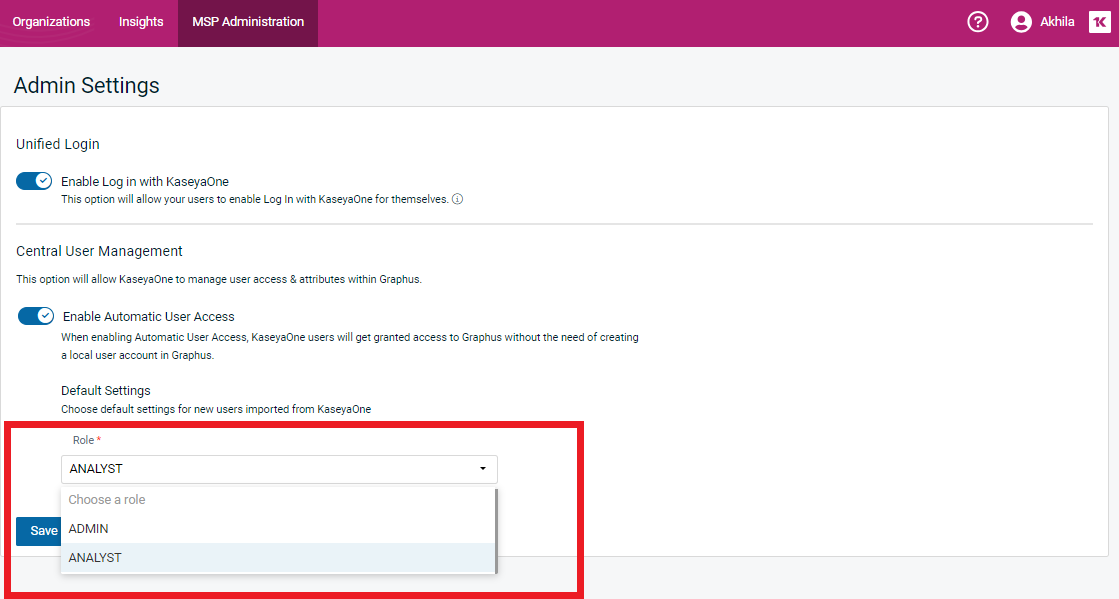Click the Role dropdown caret arrow
The image size is (1119, 599).
click(483, 469)
